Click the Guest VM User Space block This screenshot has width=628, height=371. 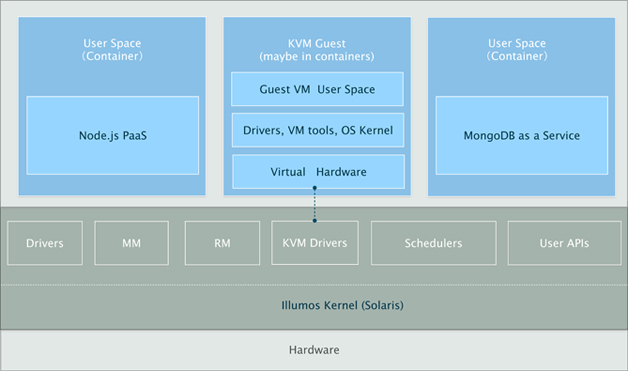317,89
